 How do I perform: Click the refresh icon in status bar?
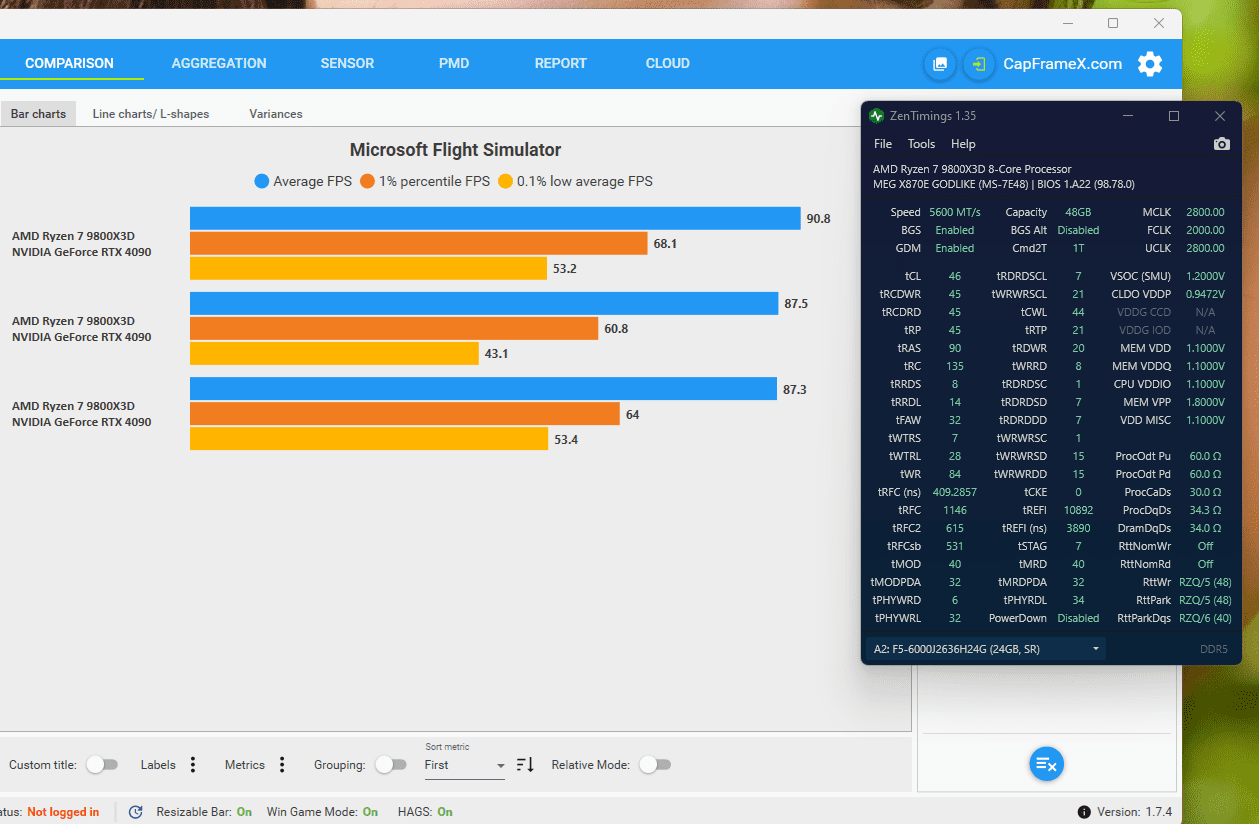[136, 812]
